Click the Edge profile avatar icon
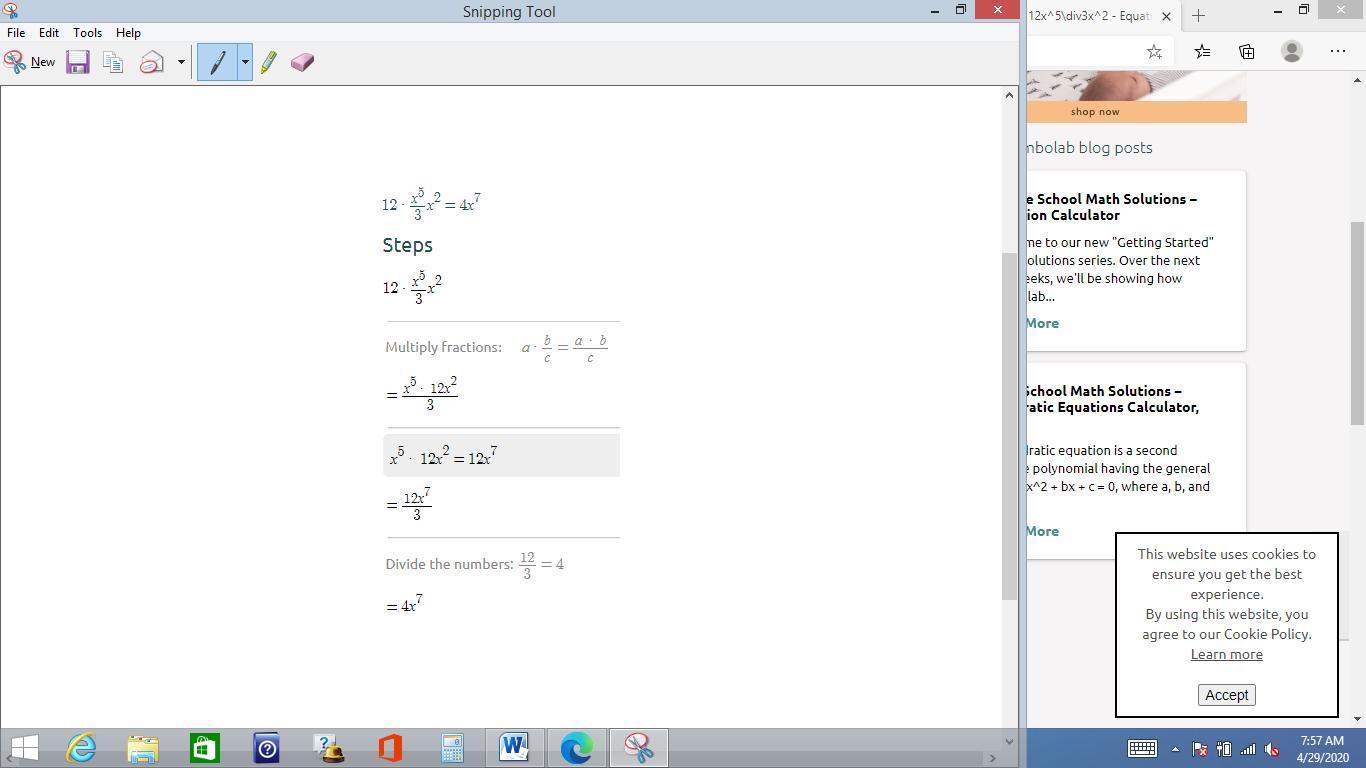 click(1292, 51)
